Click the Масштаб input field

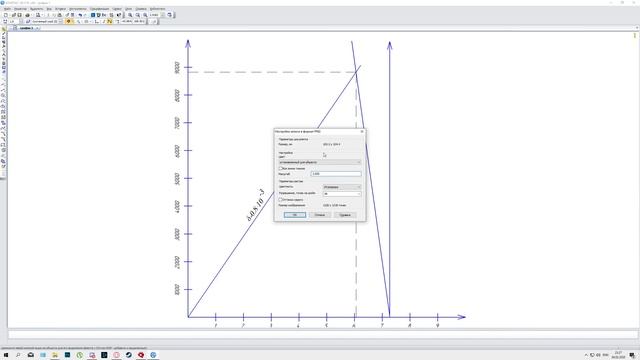tap(336, 174)
